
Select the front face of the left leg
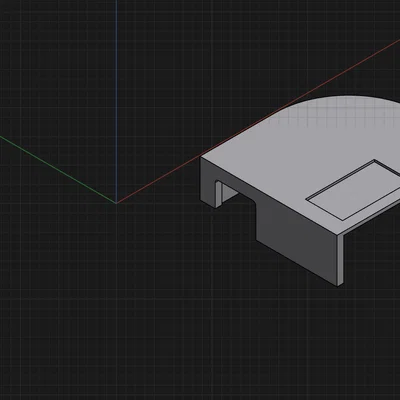click(208, 183)
